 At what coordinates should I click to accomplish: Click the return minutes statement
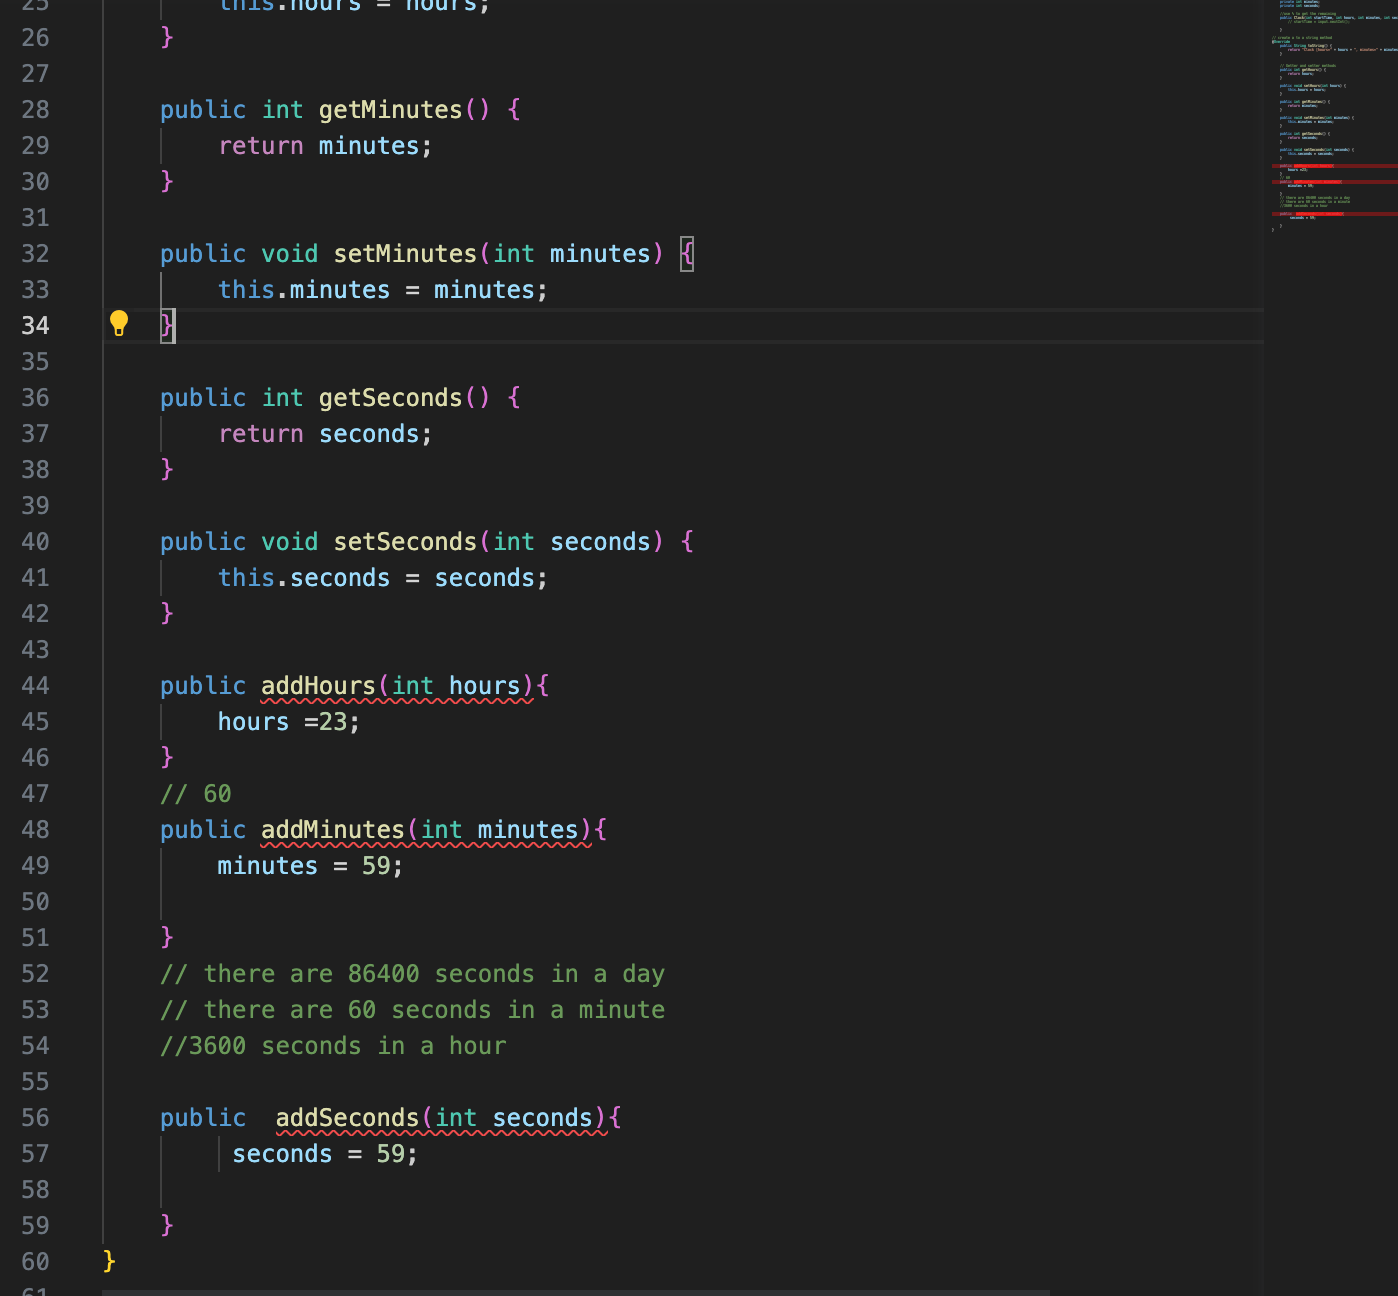(x=324, y=145)
